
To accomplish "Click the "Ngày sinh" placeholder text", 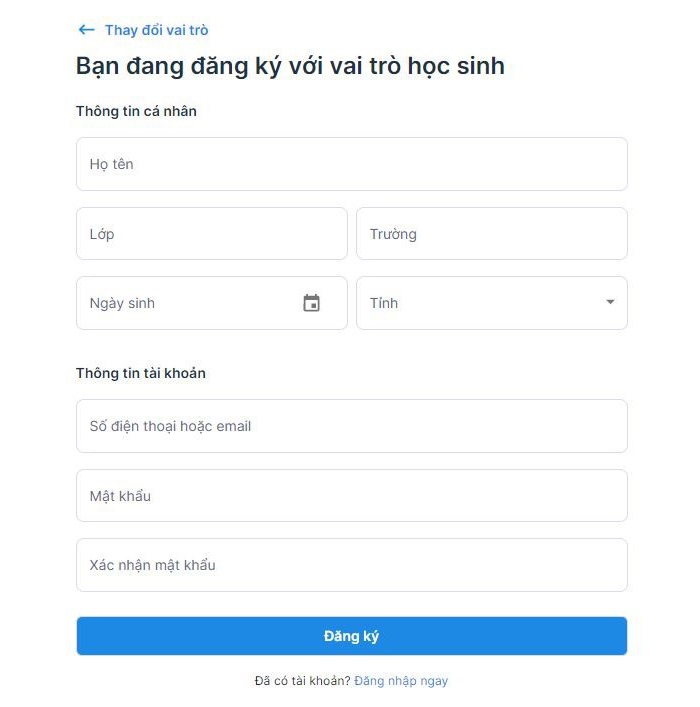I will point(122,303).
